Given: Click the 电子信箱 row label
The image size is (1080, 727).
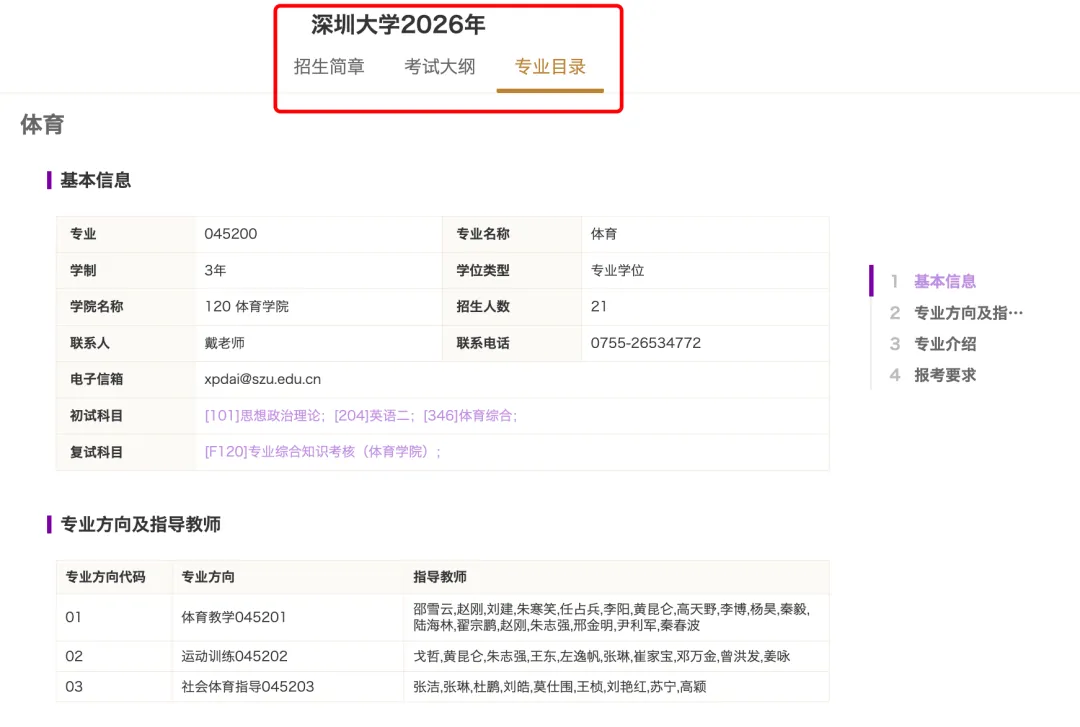Looking at the screenshot, I should tap(96, 379).
